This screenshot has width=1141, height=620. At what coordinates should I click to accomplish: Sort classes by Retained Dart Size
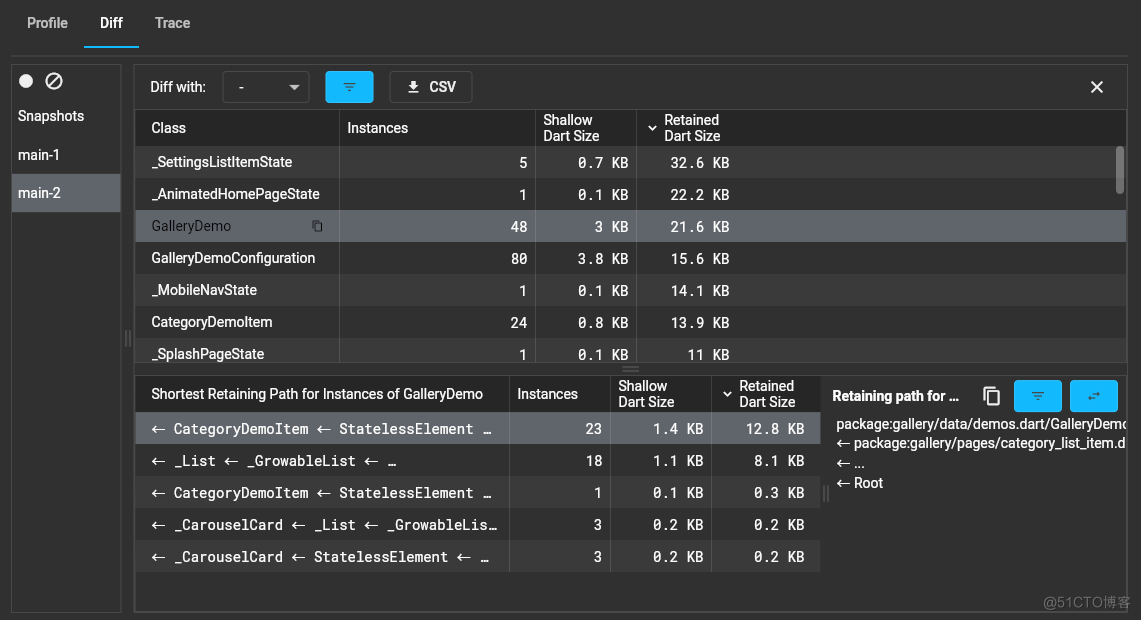point(690,128)
